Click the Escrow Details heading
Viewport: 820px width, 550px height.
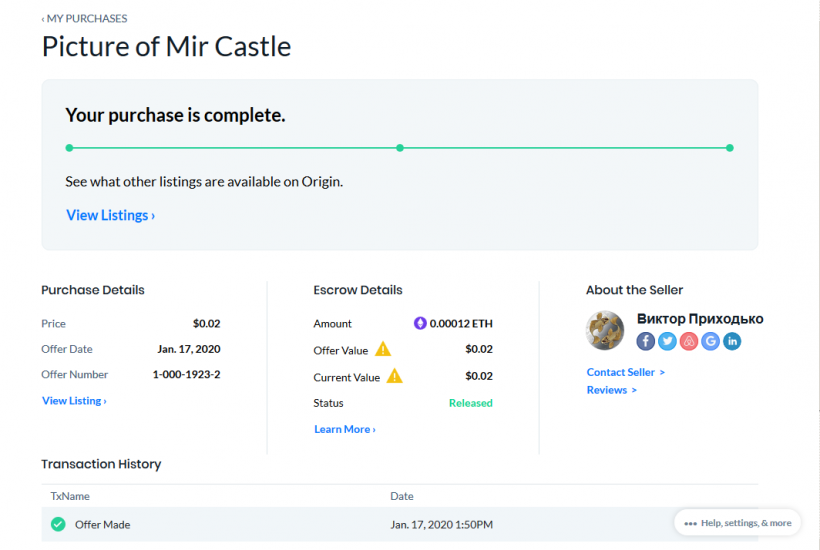tap(358, 290)
